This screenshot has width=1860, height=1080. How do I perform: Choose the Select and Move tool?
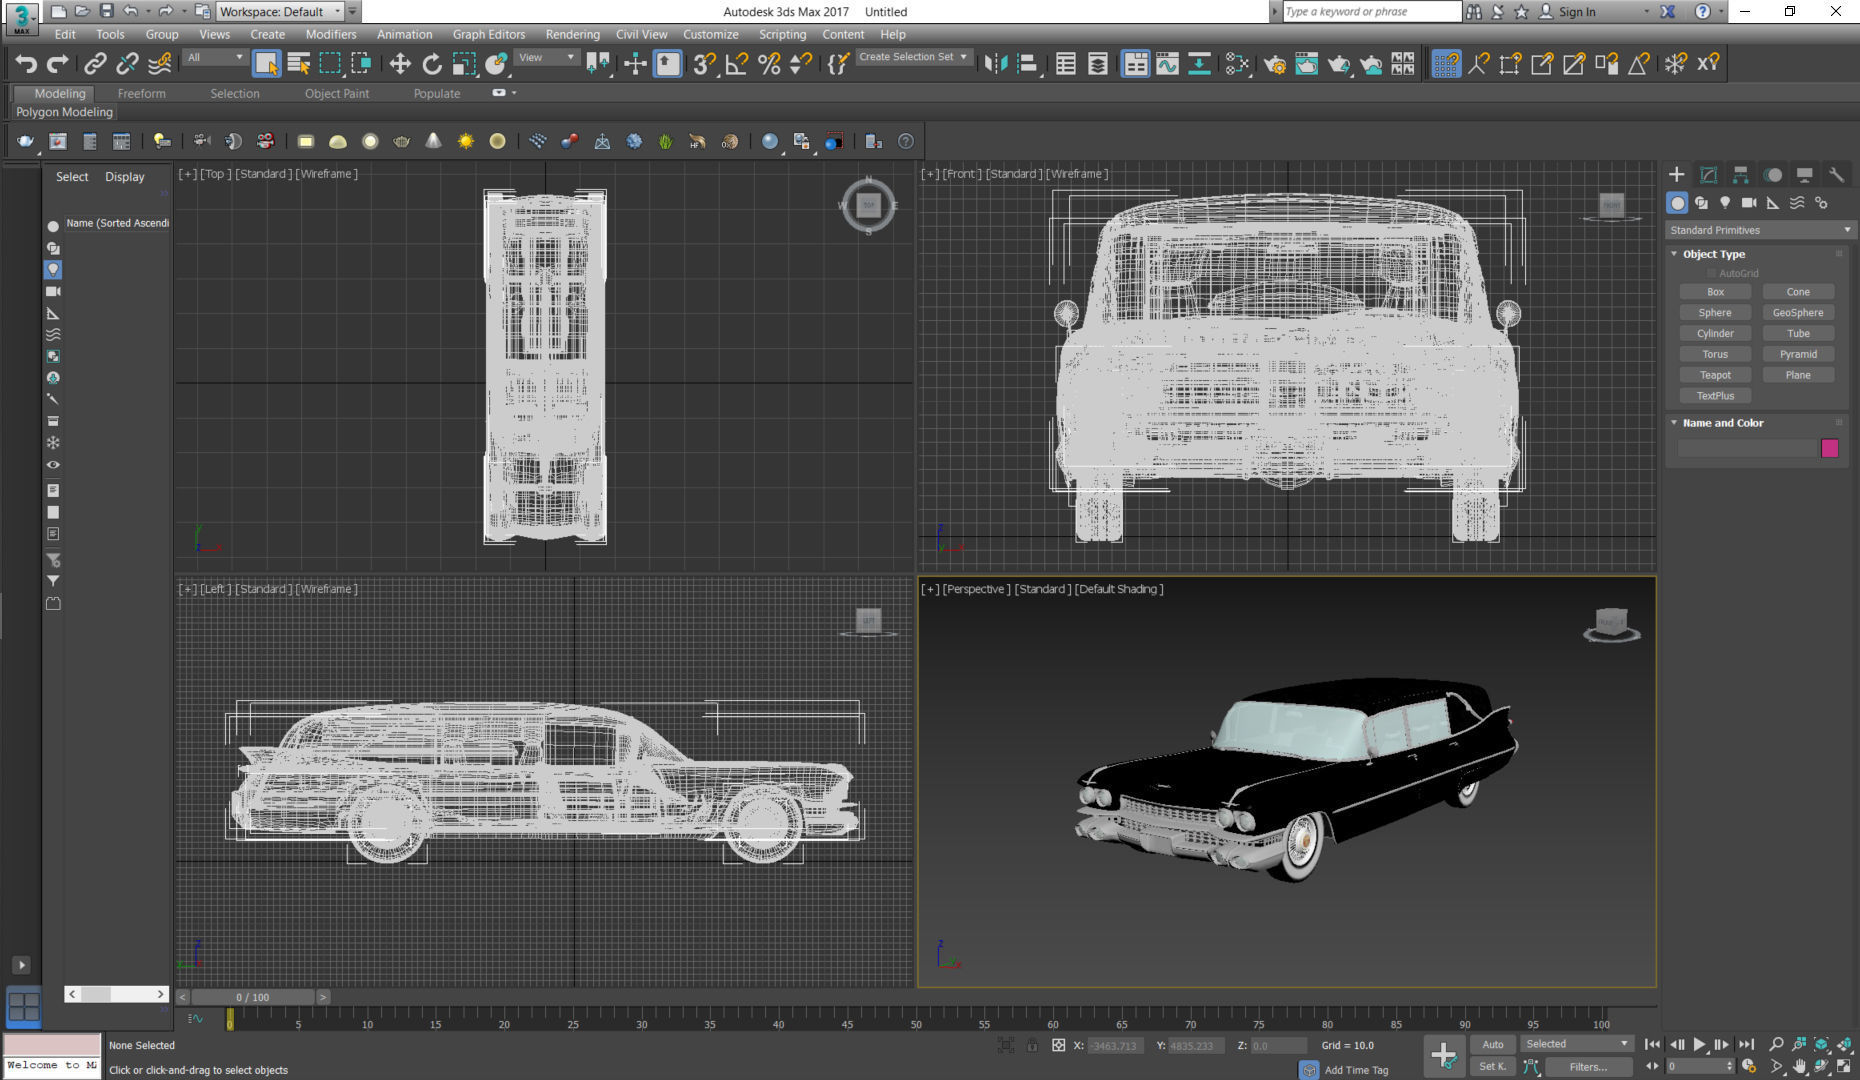coord(400,64)
